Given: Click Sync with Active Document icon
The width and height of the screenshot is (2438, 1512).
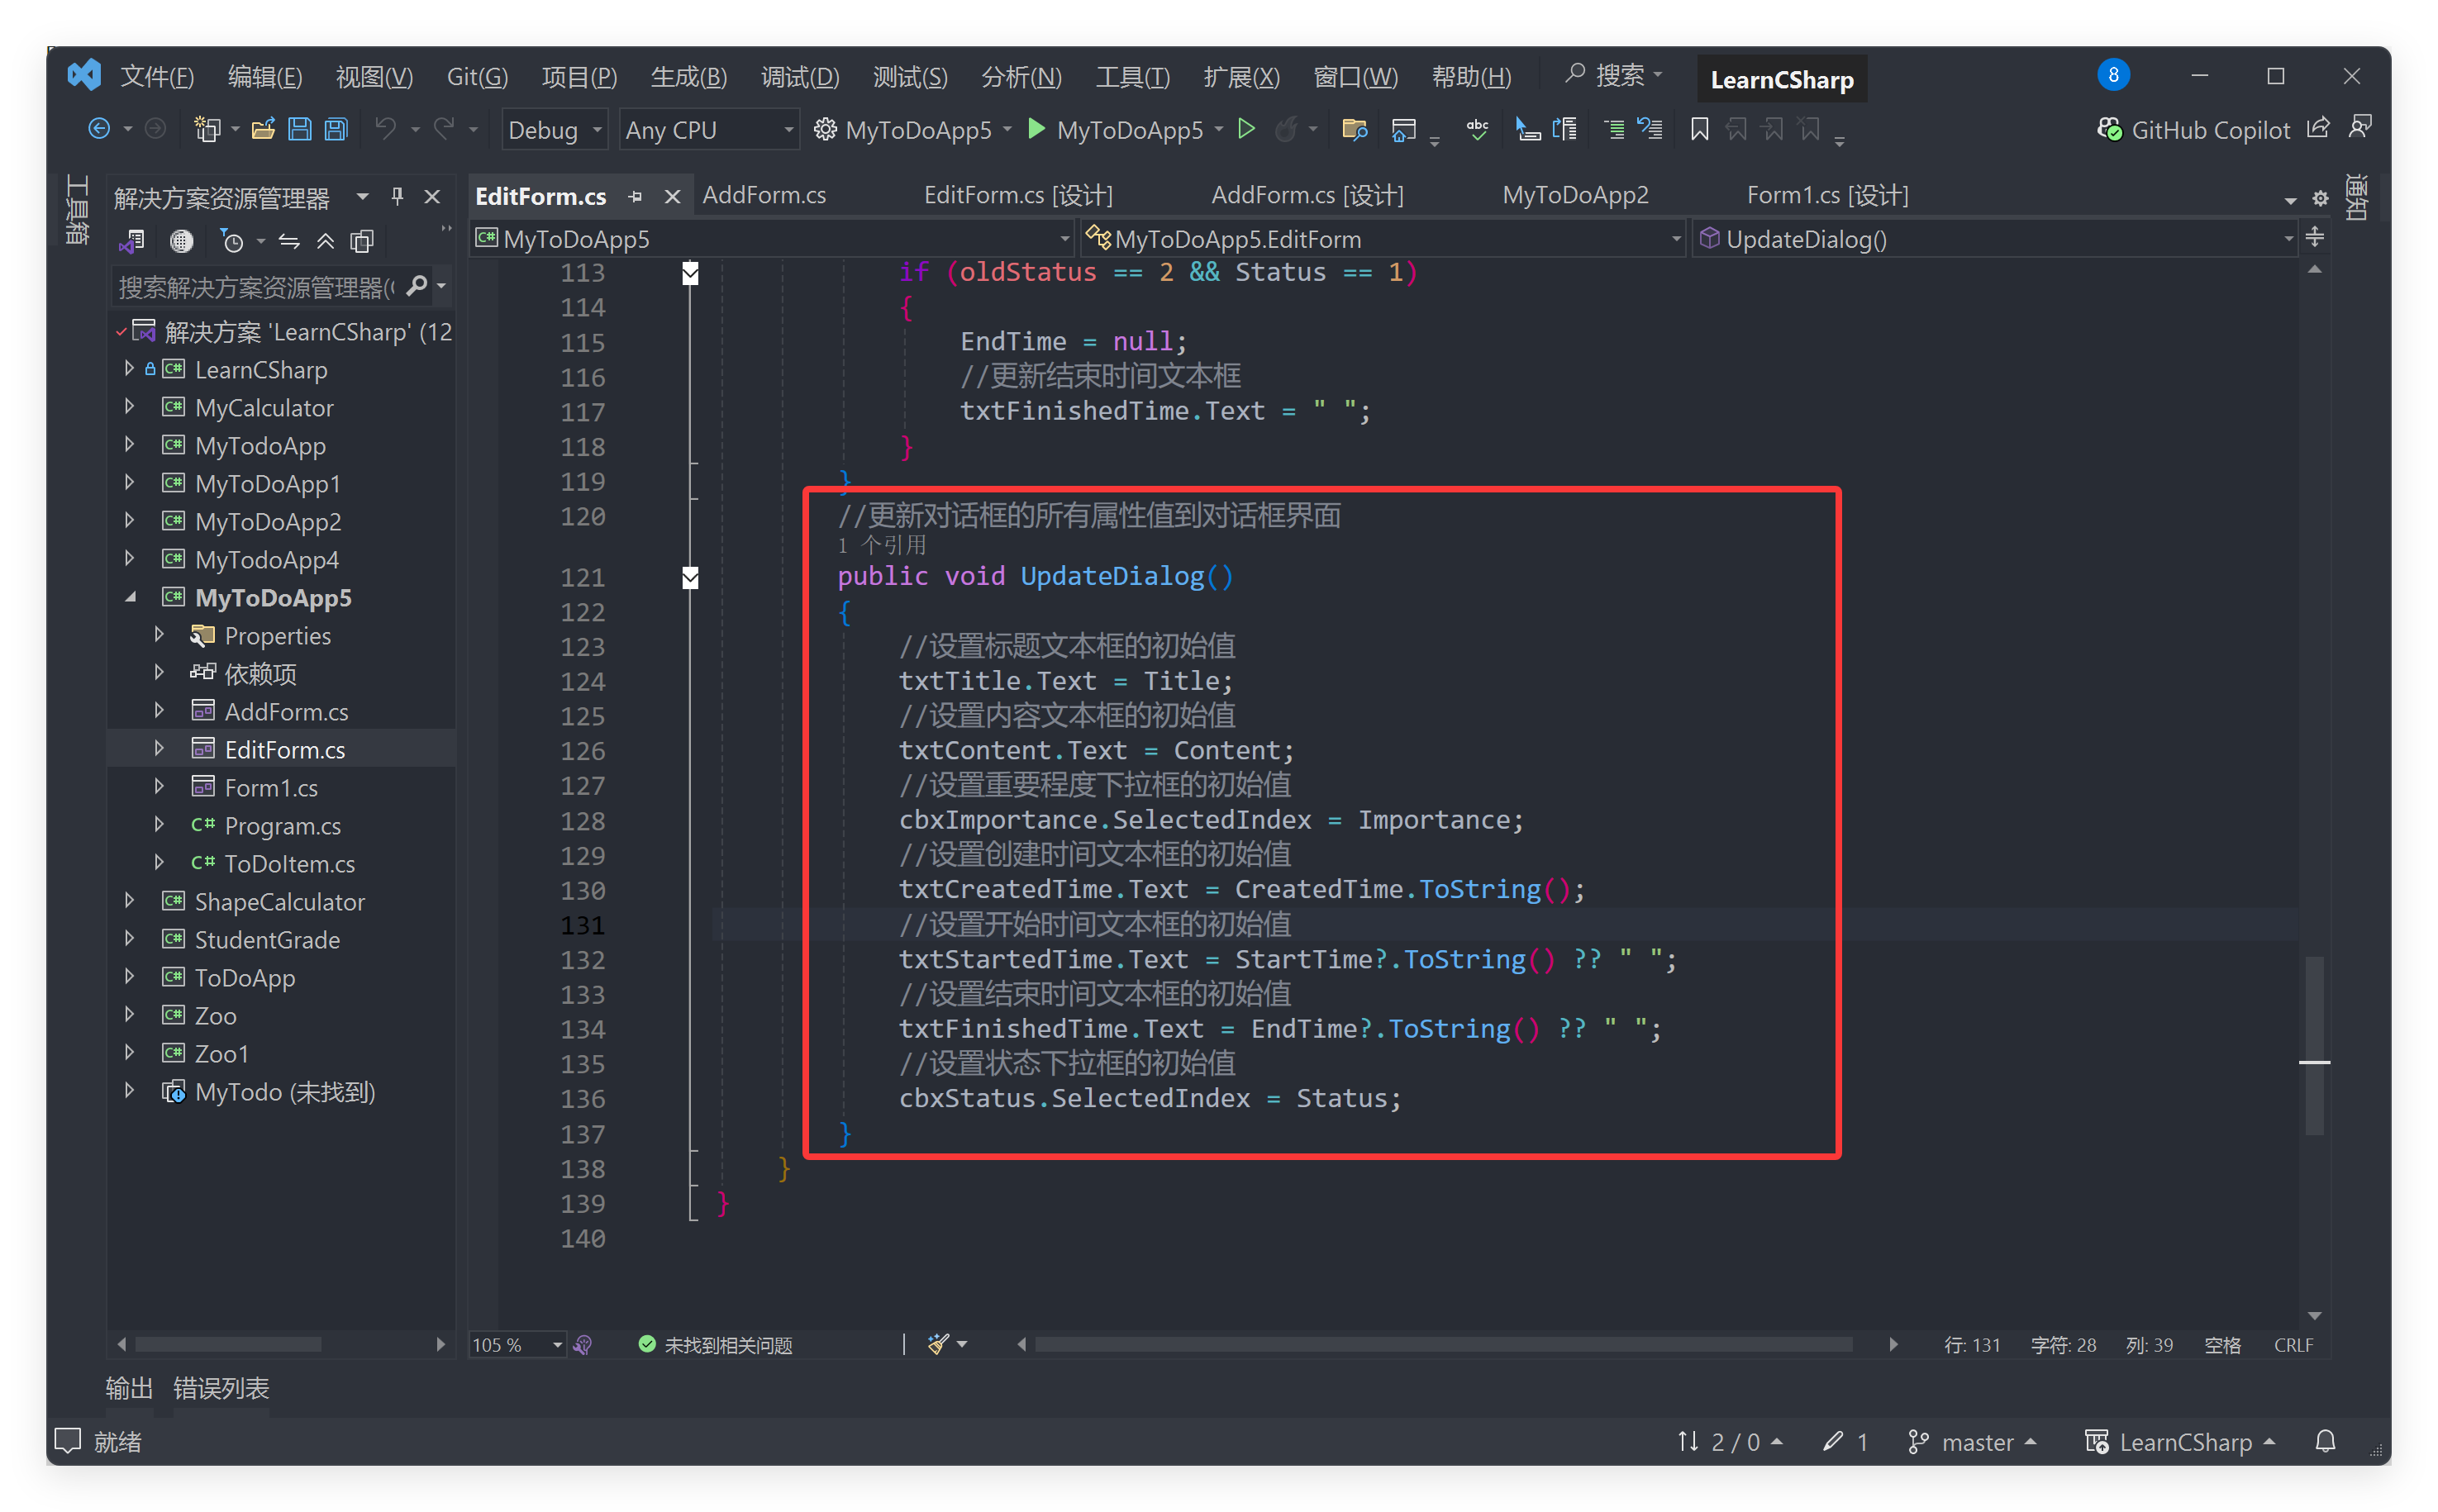Looking at the screenshot, I should pyautogui.click(x=289, y=241).
